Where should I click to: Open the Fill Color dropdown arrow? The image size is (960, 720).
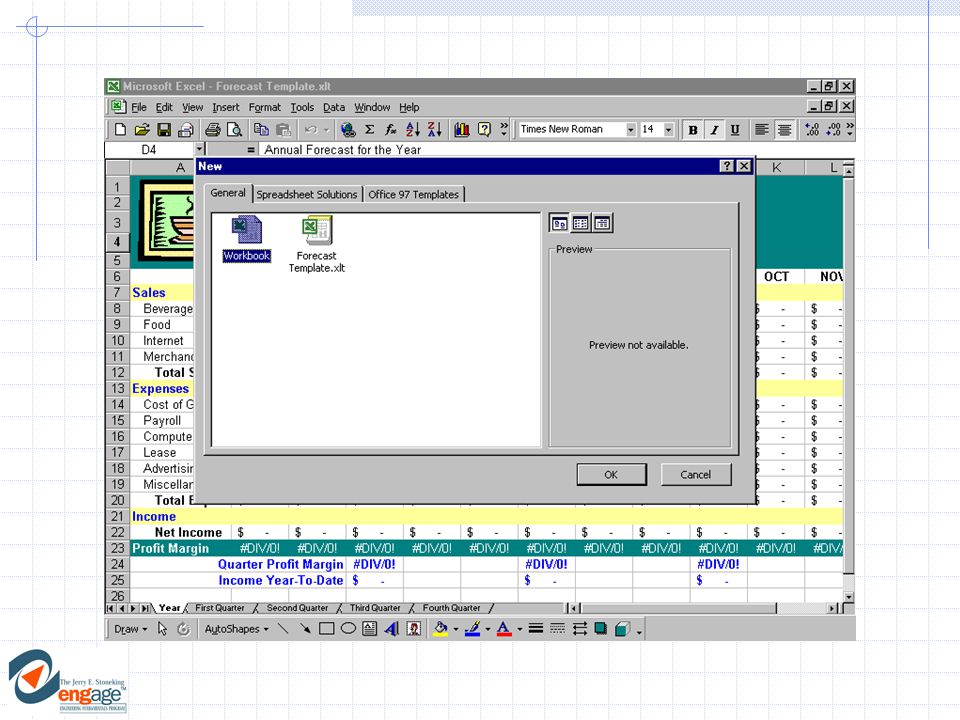pos(456,629)
